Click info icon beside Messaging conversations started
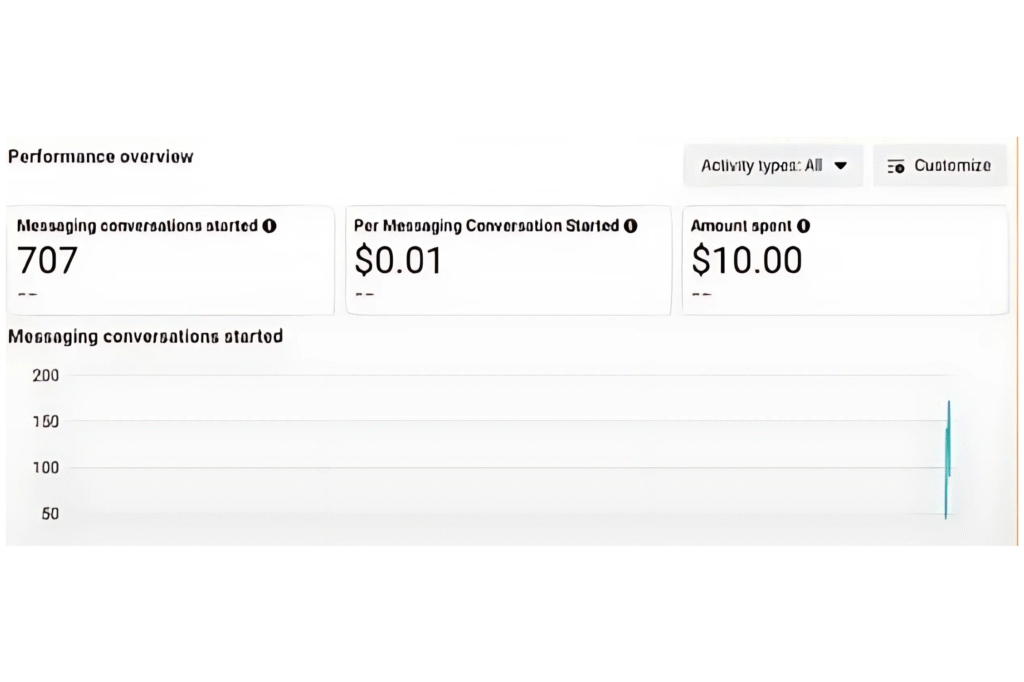 [x=269, y=226]
